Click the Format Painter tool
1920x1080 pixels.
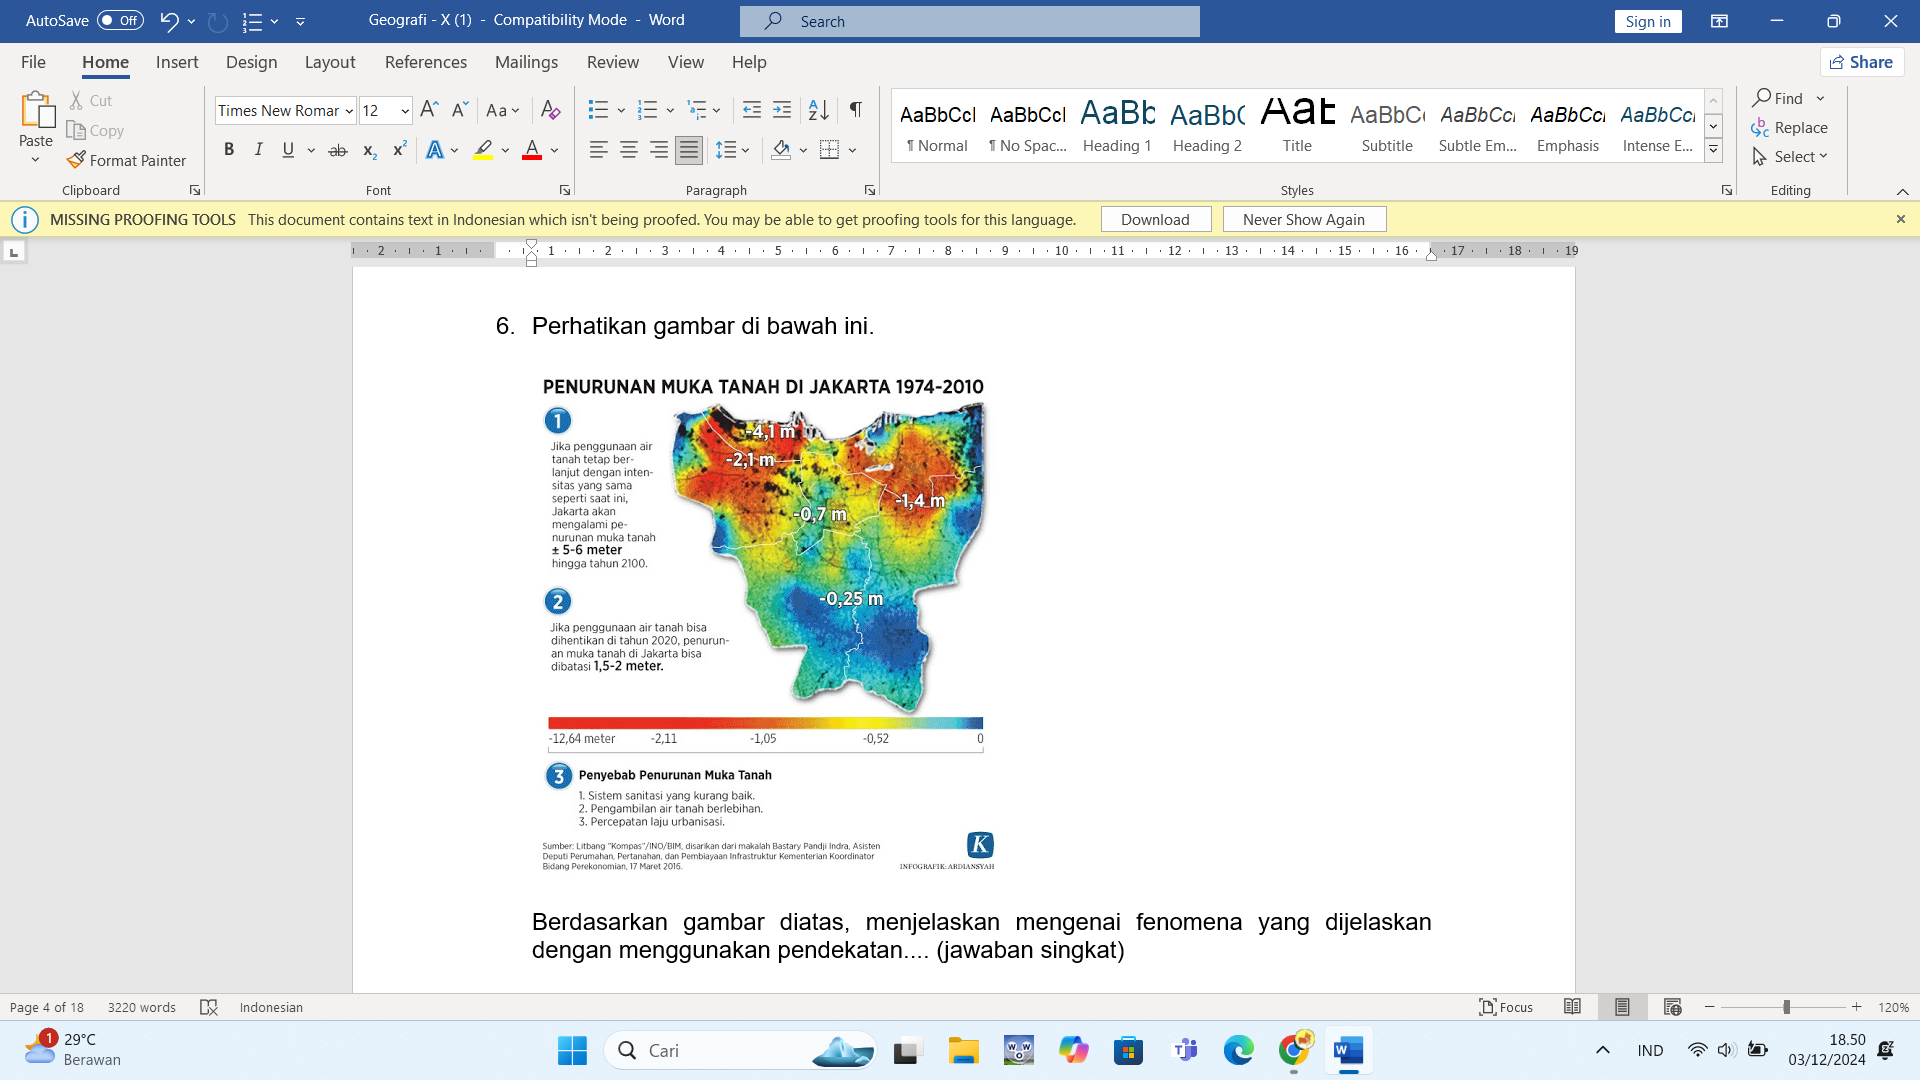(x=127, y=160)
